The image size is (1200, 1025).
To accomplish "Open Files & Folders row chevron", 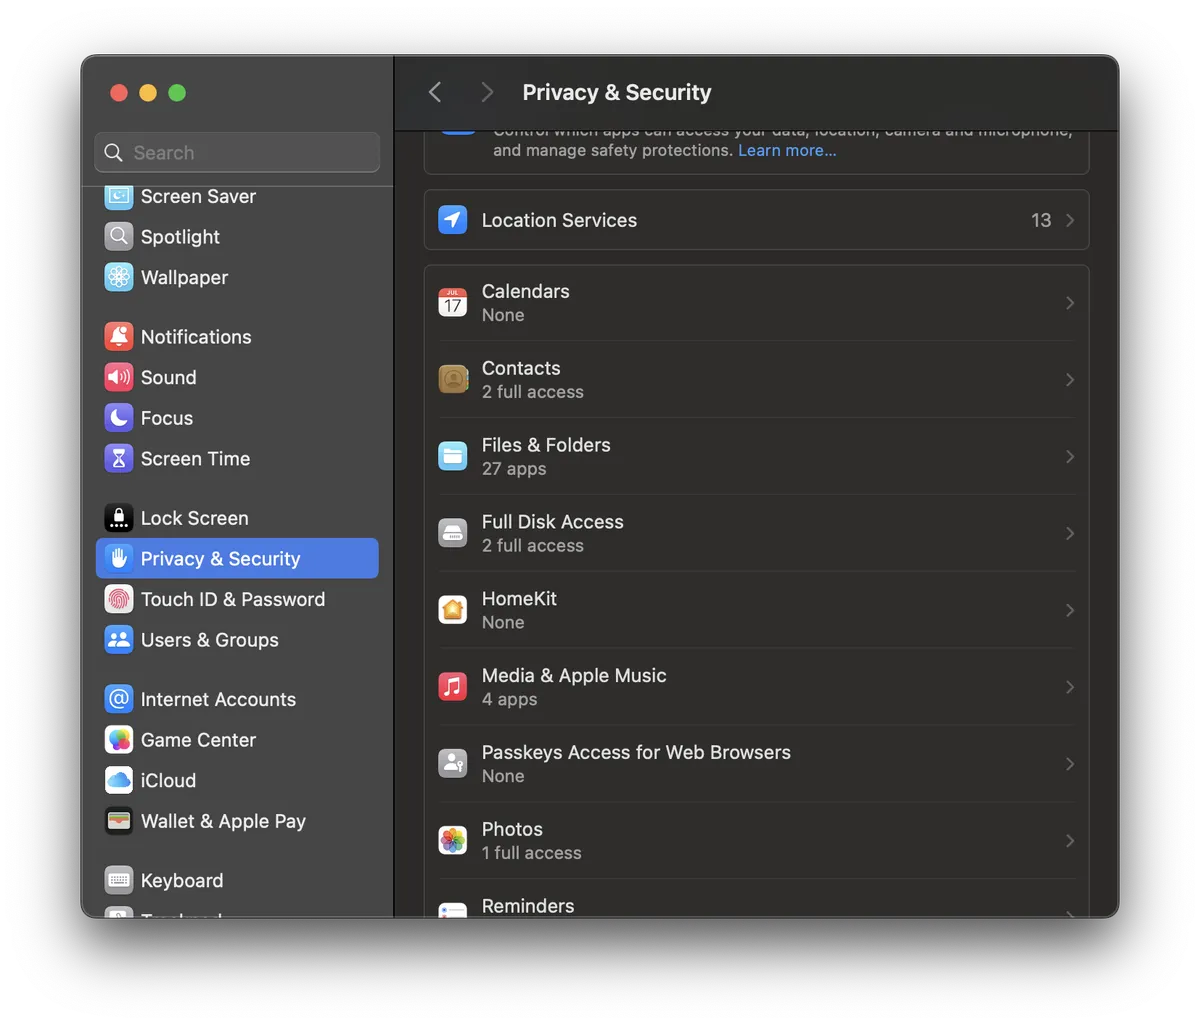I will click(1070, 457).
